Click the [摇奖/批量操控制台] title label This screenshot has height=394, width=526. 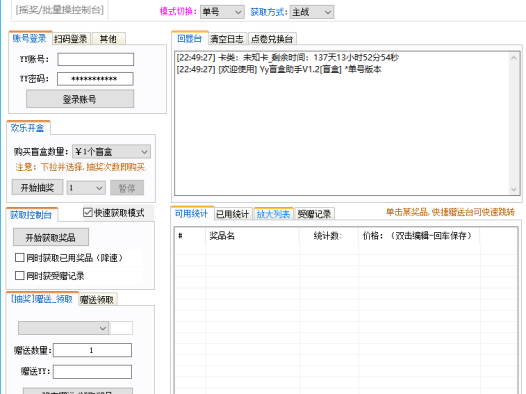(60, 10)
